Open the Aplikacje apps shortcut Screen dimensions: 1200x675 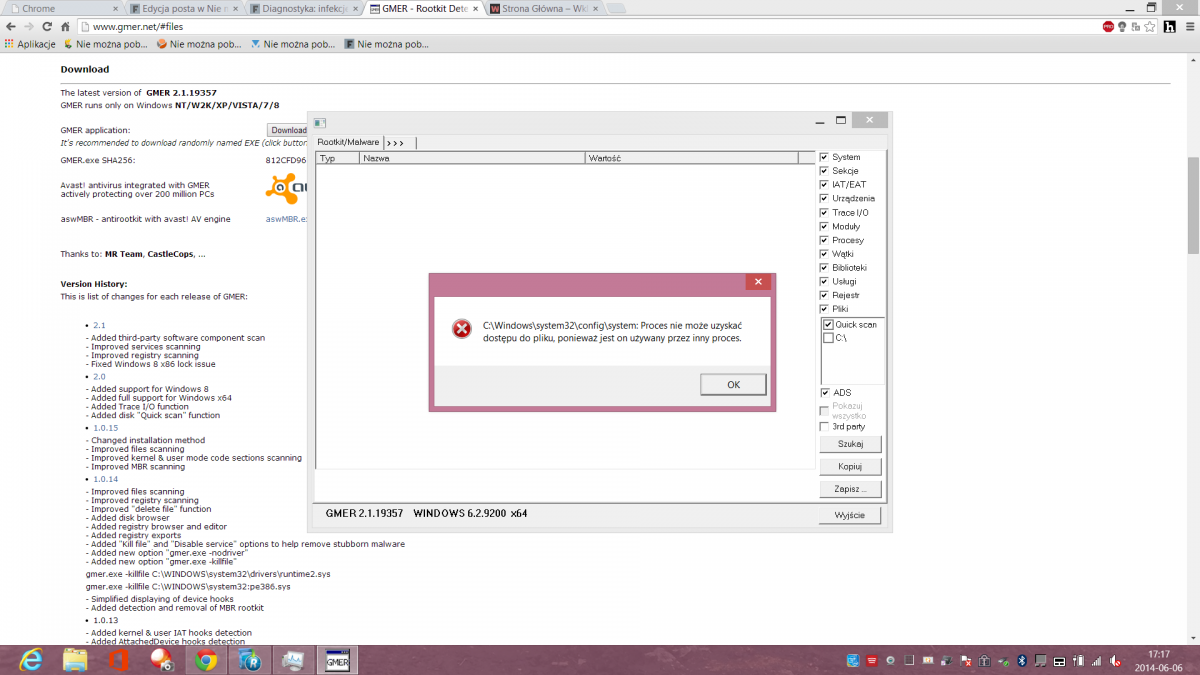(x=30, y=44)
